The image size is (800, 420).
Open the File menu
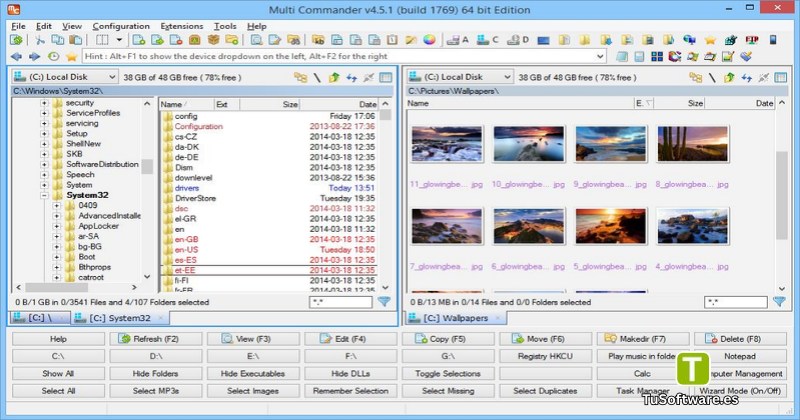(18, 26)
